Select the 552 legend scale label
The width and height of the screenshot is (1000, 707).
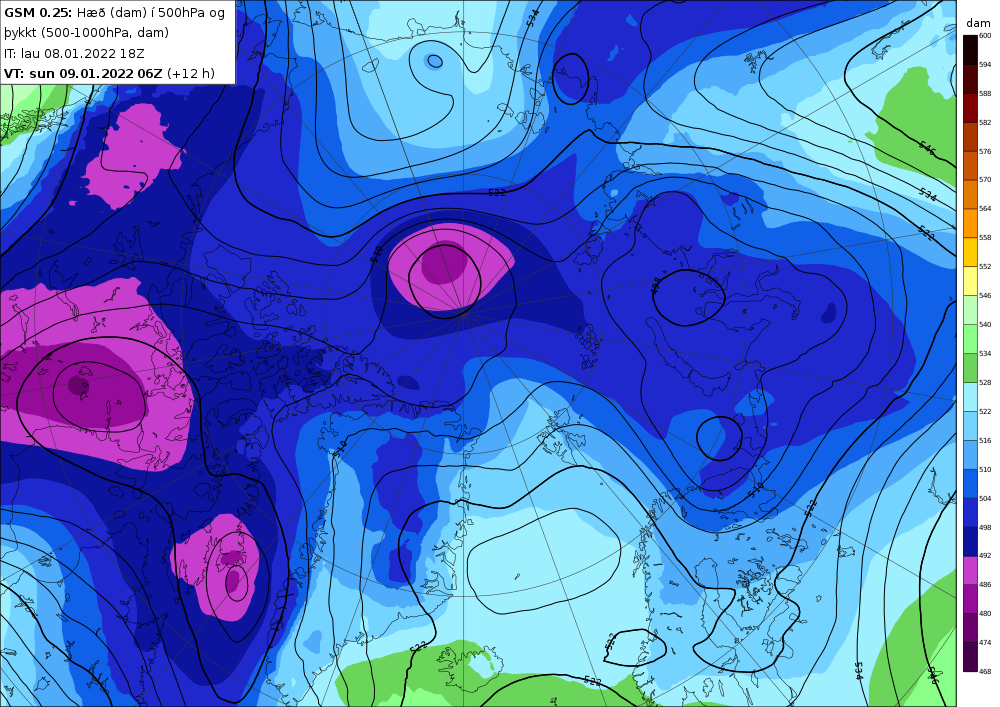coord(985,266)
